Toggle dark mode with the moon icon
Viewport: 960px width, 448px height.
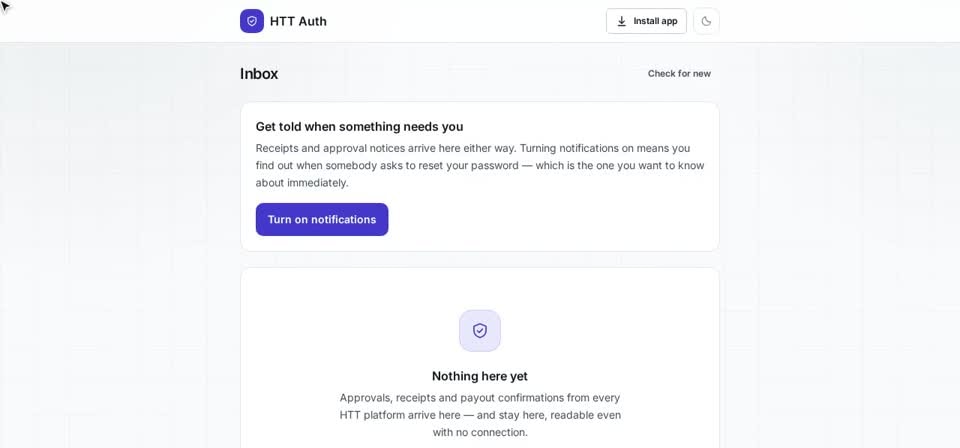click(706, 21)
